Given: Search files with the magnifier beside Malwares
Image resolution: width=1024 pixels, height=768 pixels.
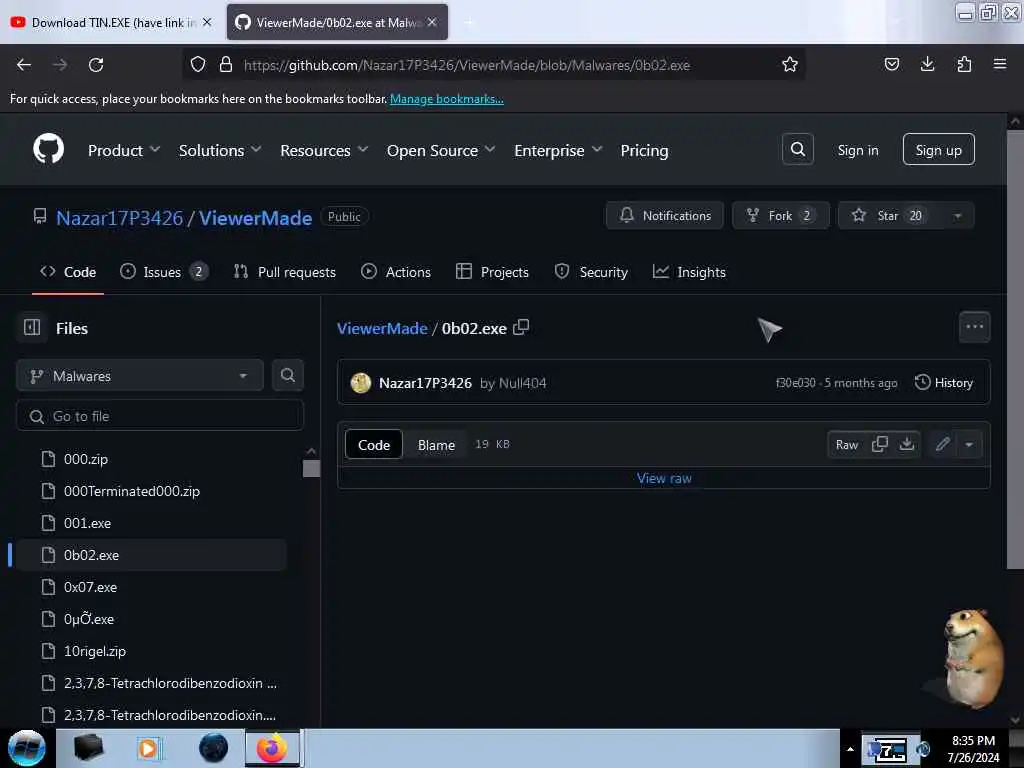Looking at the screenshot, I should [287, 375].
